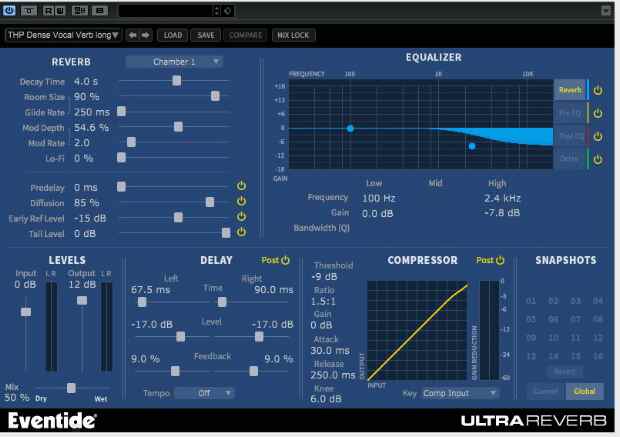Toggle the Predelay power switch
Image resolution: width=620 pixels, height=437 pixels.
(x=241, y=186)
